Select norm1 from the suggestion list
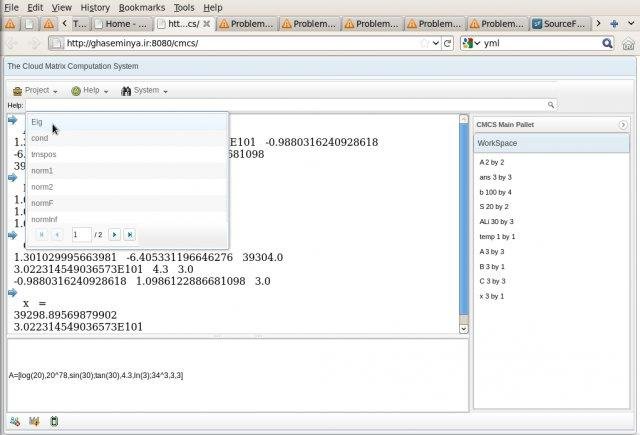640x435 pixels. click(x=127, y=171)
